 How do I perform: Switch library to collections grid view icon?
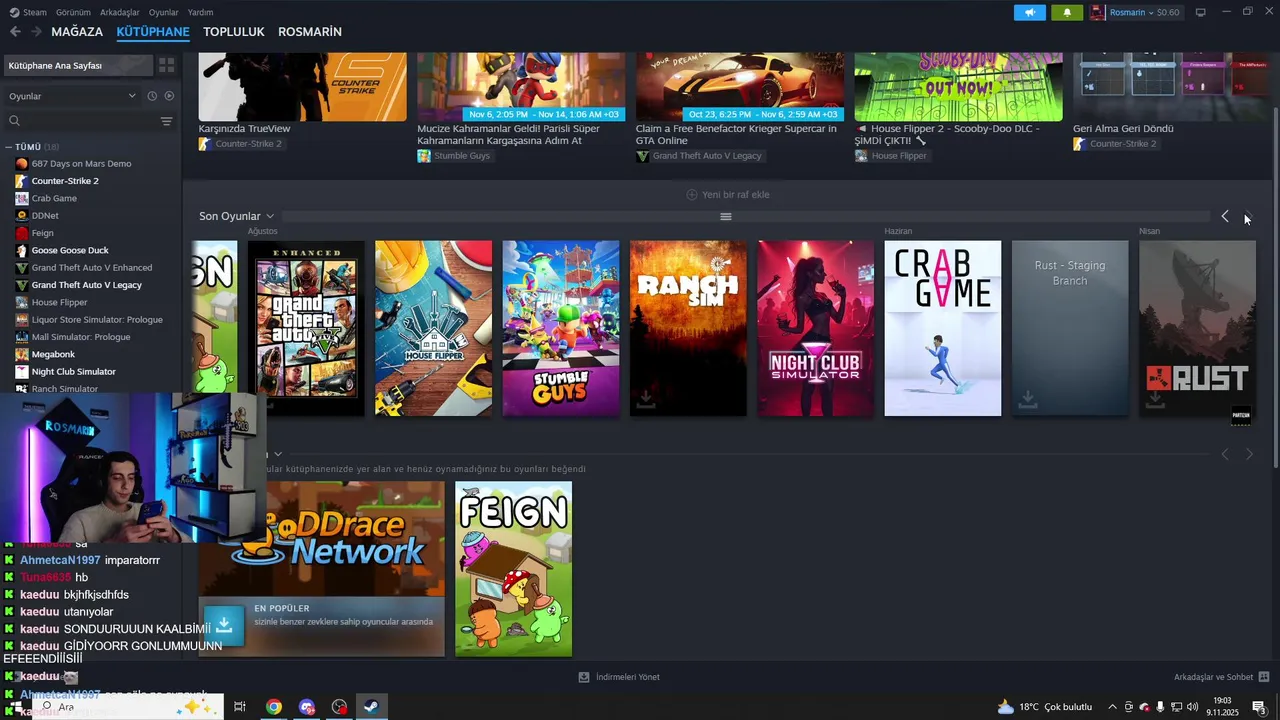click(x=166, y=65)
